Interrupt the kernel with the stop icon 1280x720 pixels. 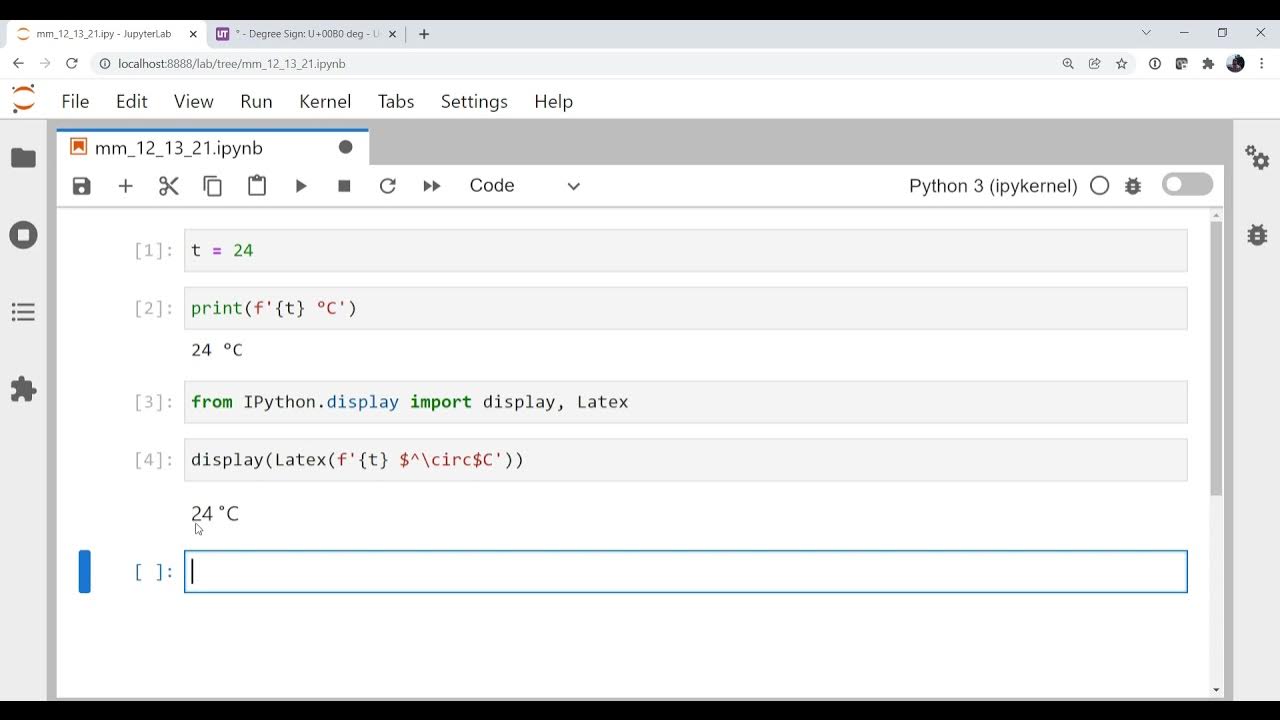click(x=344, y=186)
